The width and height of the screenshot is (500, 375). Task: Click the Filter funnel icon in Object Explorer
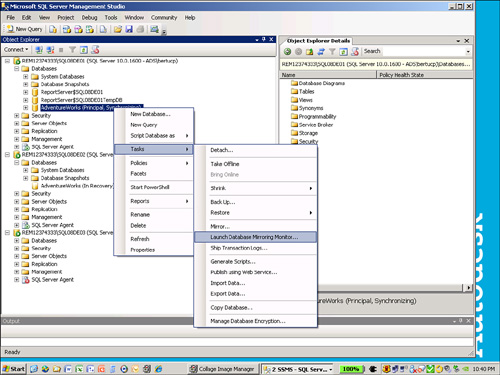point(72,50)
